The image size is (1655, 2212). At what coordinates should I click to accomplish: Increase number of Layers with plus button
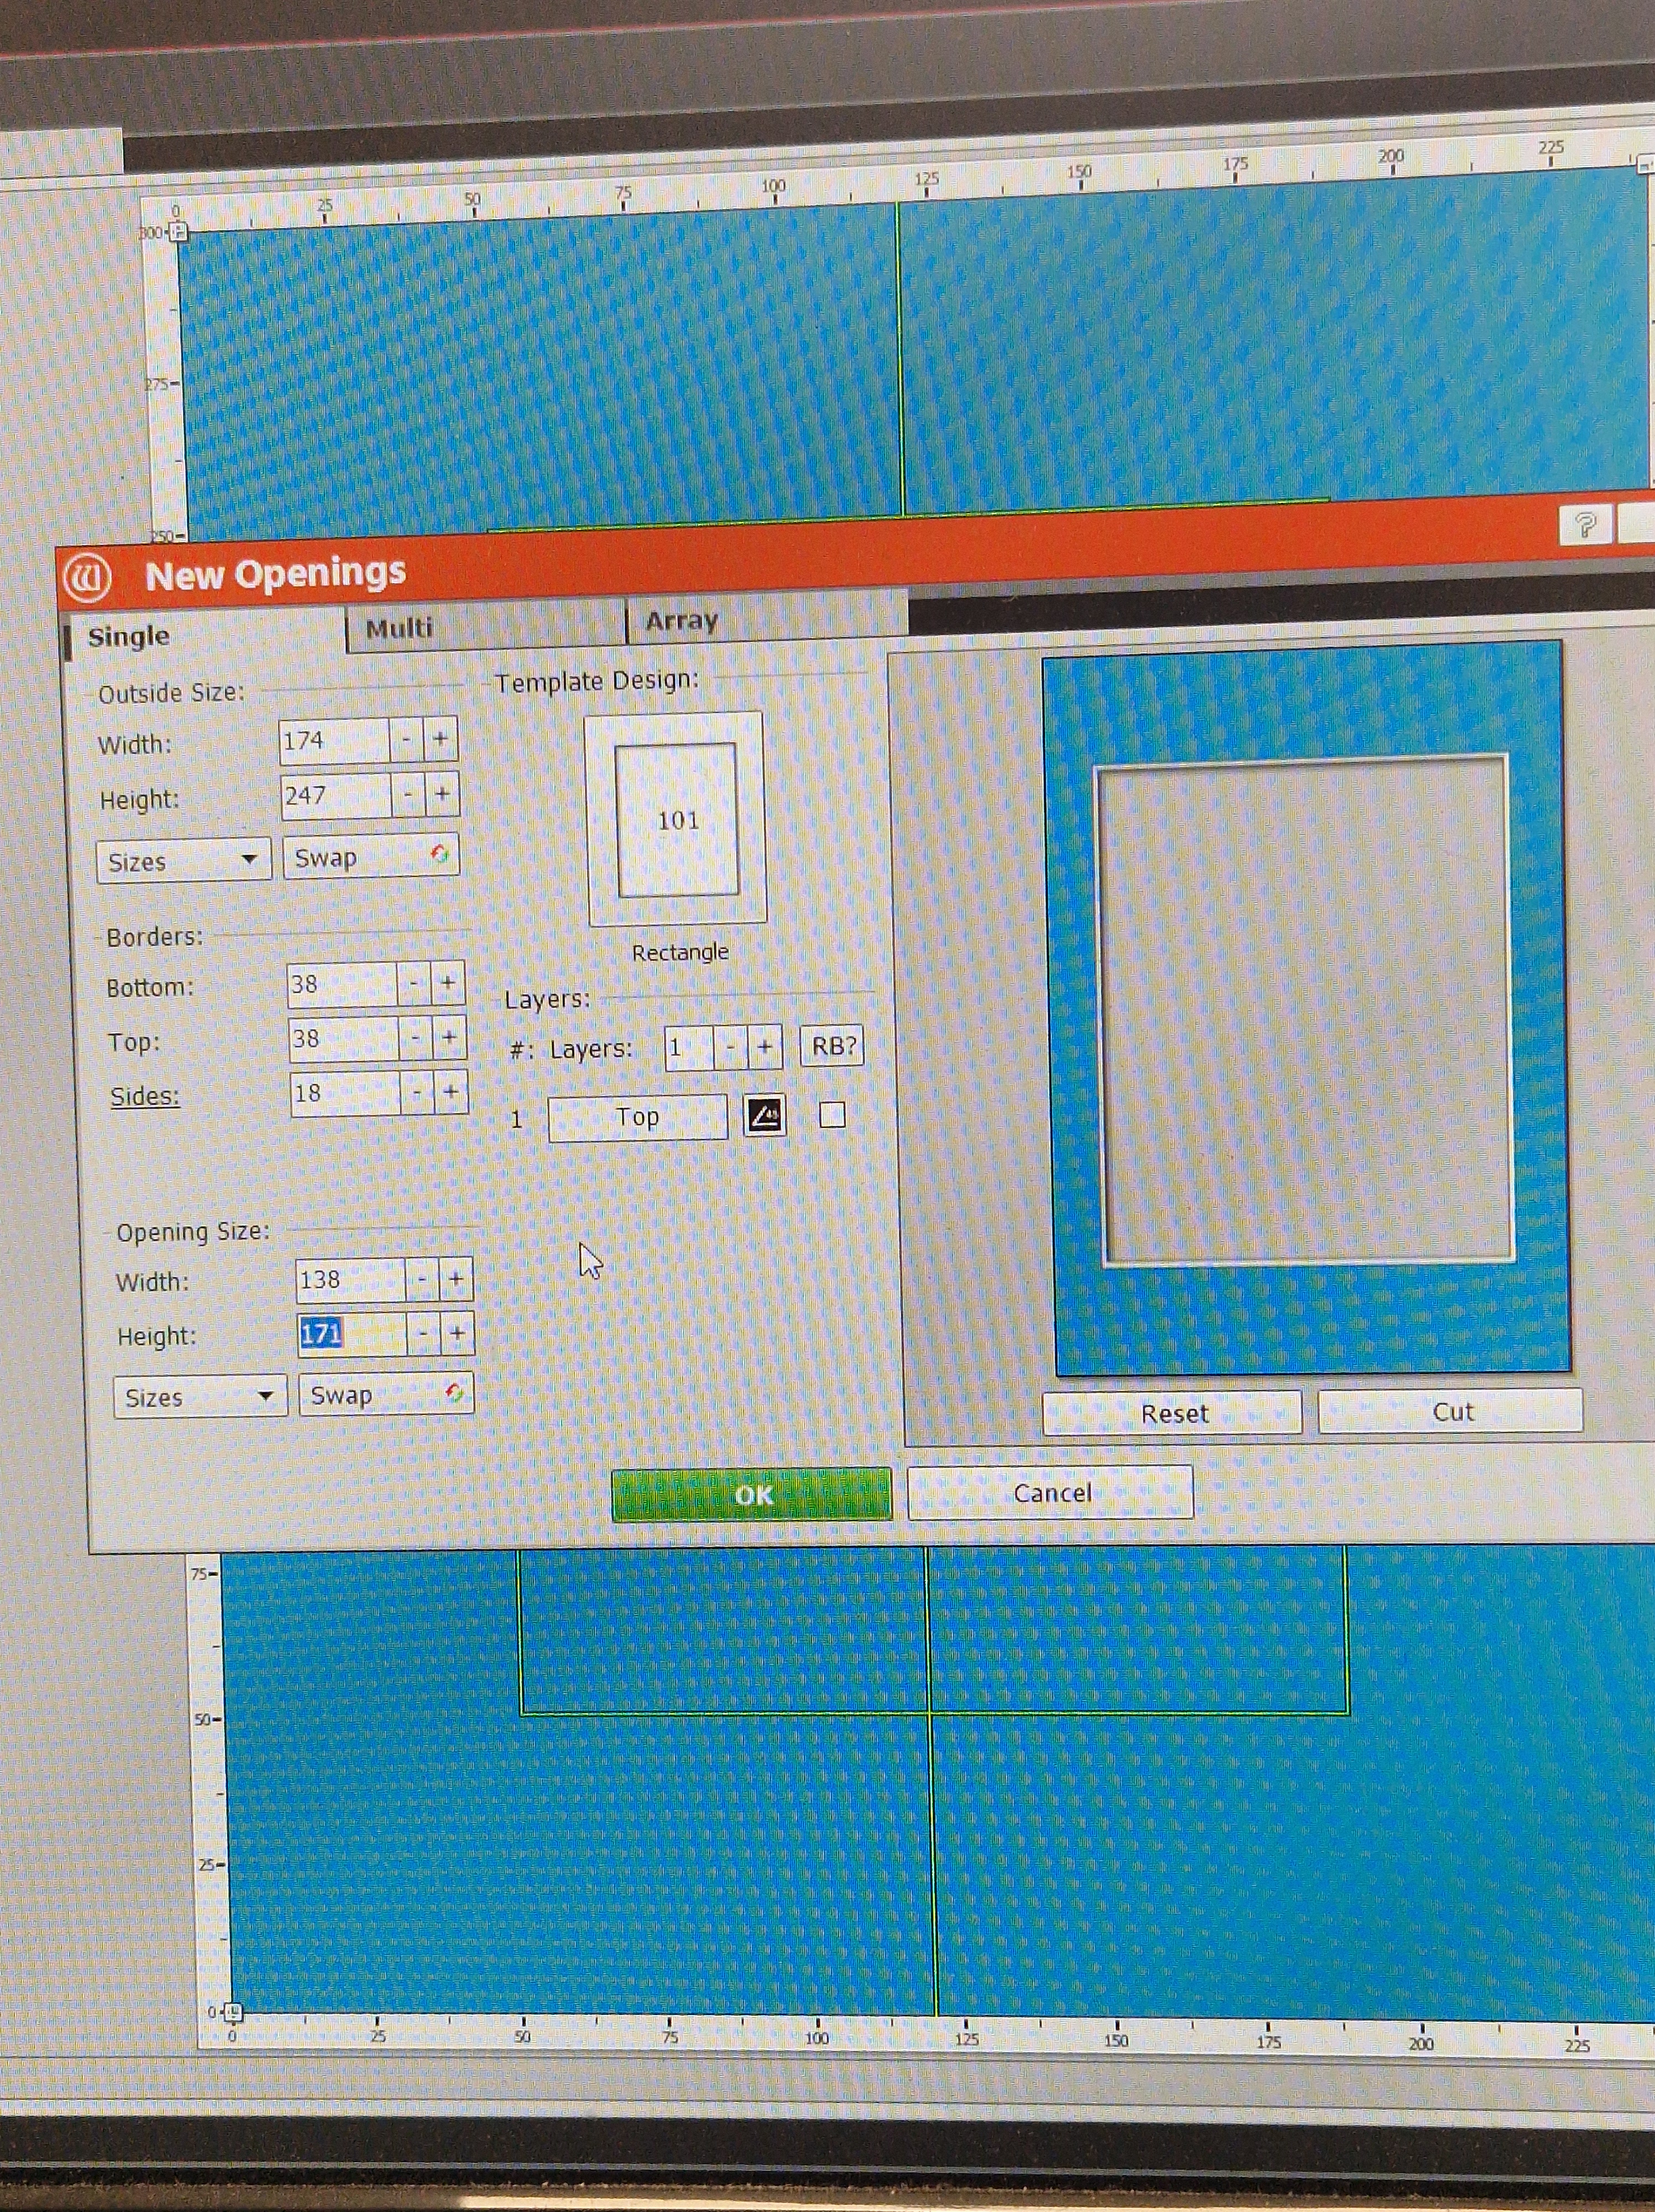point(764,1048)
